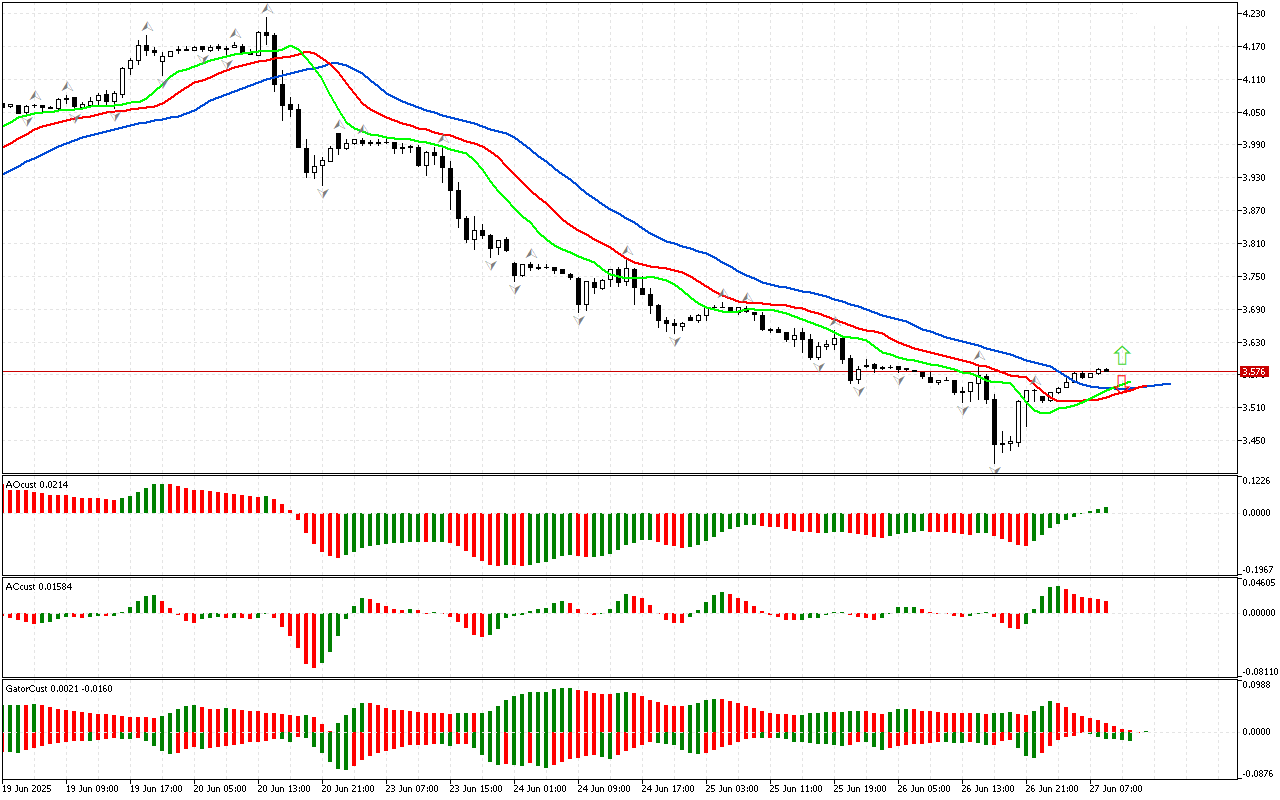The image size is (1280, 800).
Task: Click the up fractal above the 24 Jun 09:00 peak
Action: tap(627, 251)
